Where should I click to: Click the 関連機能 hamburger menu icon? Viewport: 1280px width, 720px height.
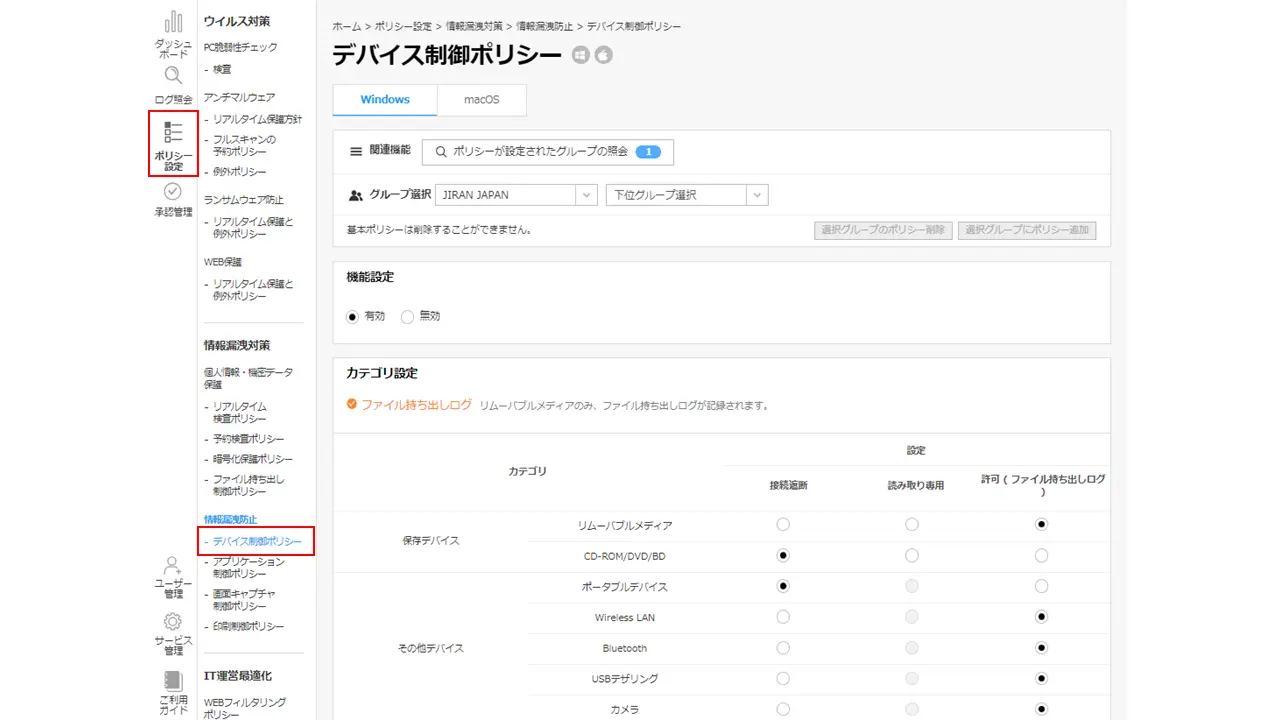[x=355, y=151]
